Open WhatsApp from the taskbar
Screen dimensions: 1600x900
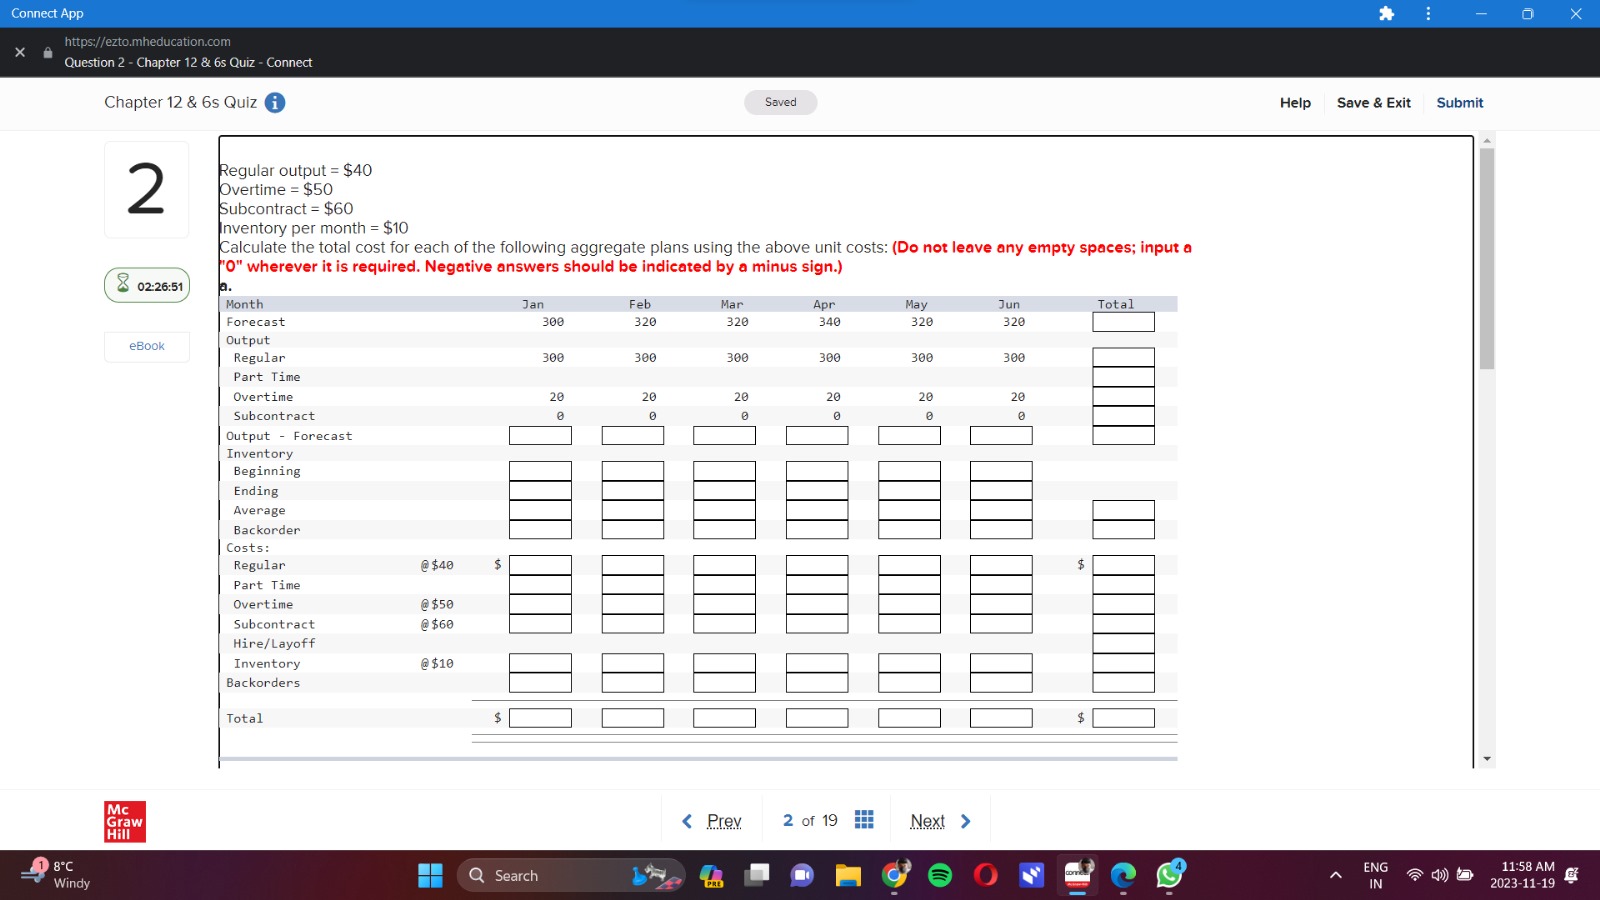point(1169,875)
